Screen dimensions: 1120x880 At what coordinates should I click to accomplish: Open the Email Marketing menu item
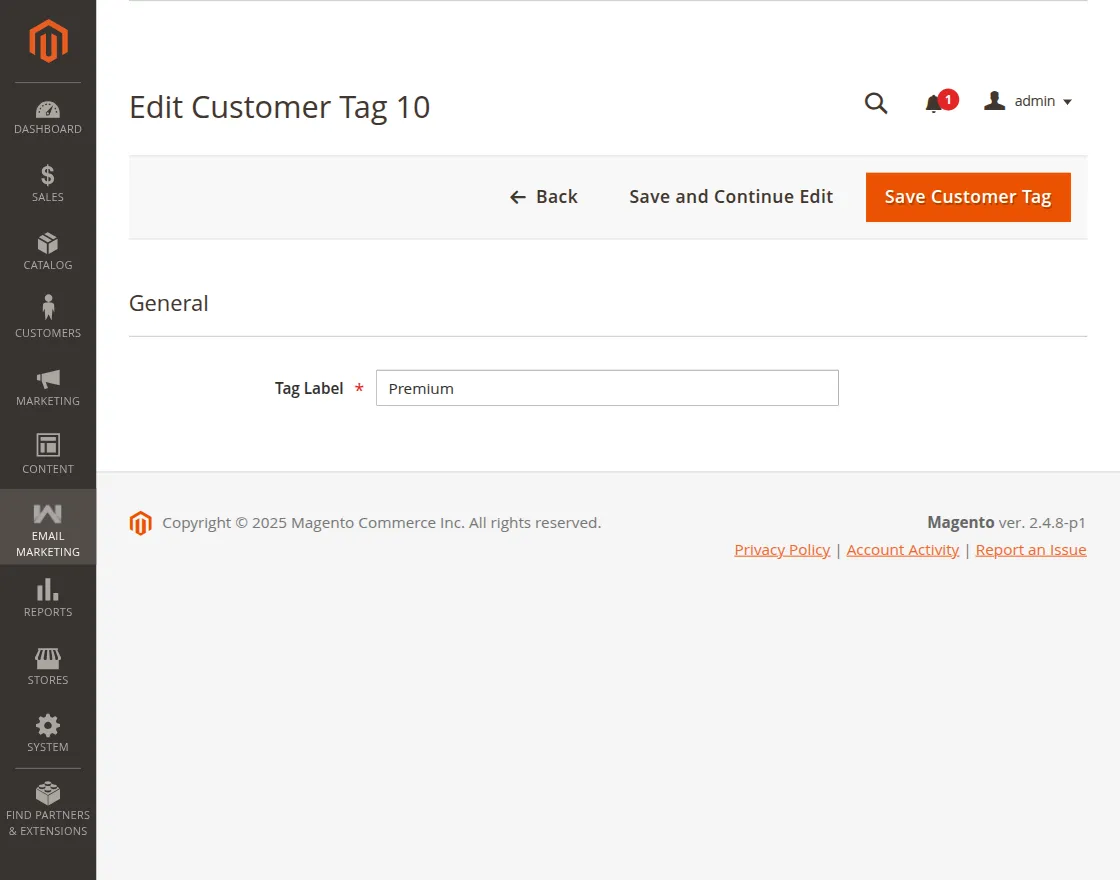[x=48, y=528]
